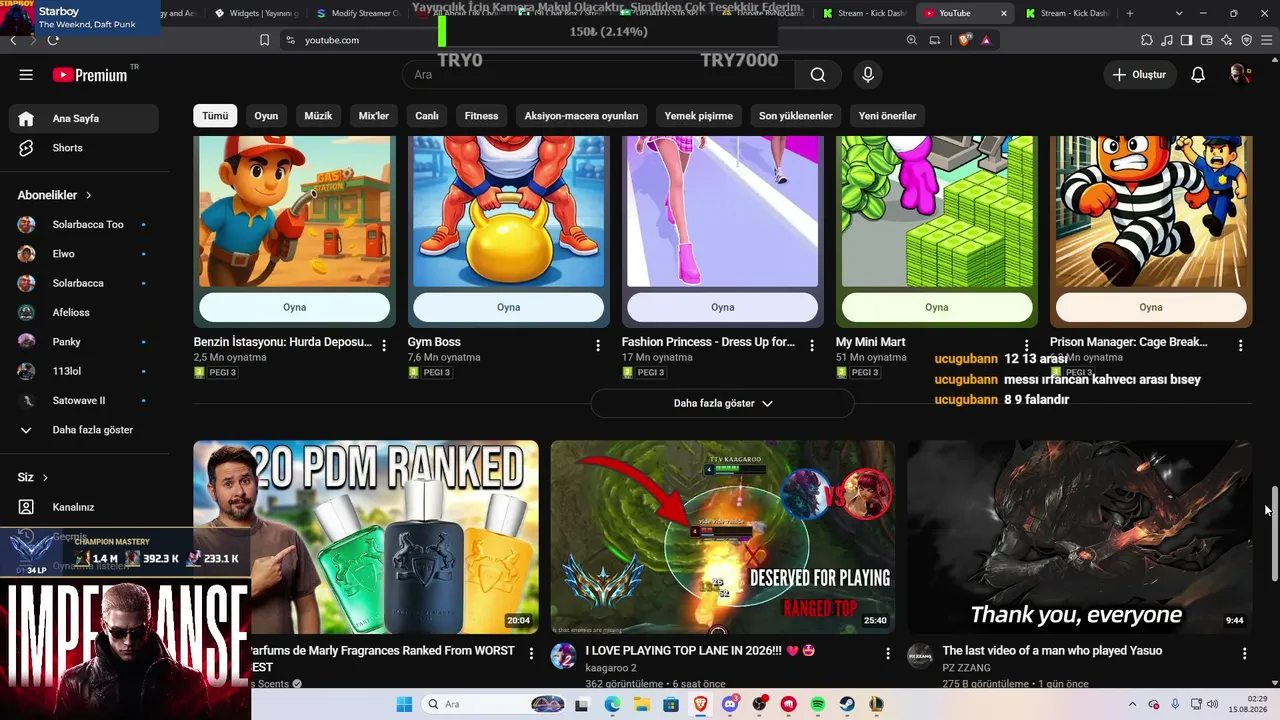Select the Müzik filter chip
This screenshot has height=720, width=1280.
coord(318,116)
